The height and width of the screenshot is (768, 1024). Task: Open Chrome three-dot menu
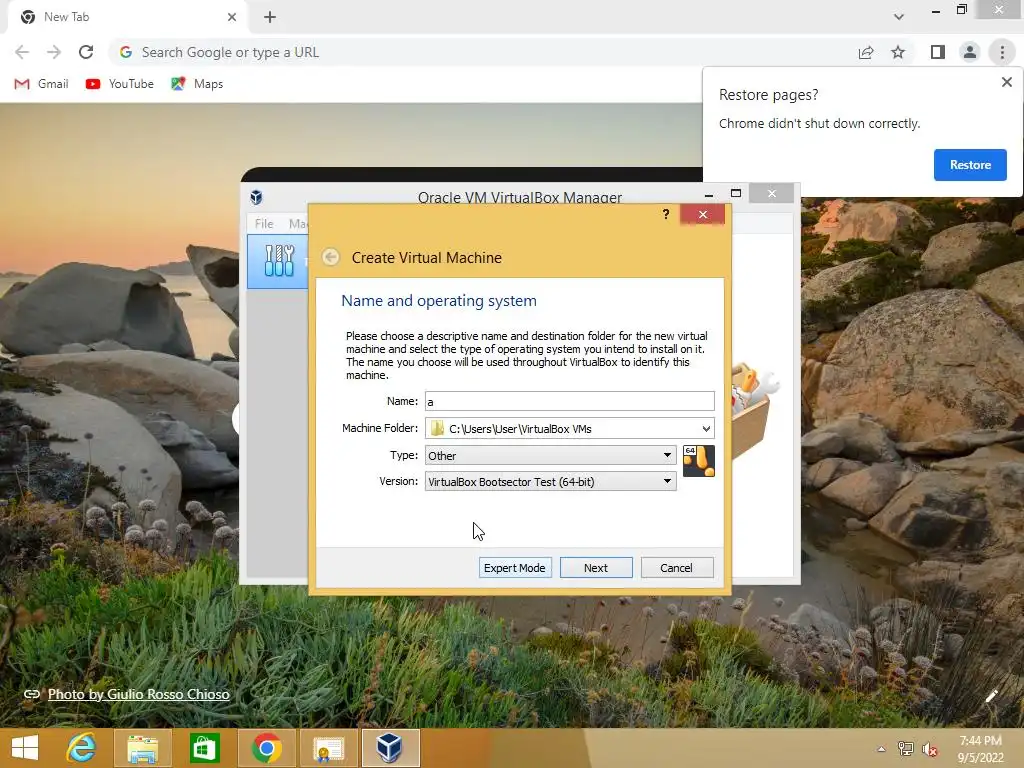pos(1002,52)
